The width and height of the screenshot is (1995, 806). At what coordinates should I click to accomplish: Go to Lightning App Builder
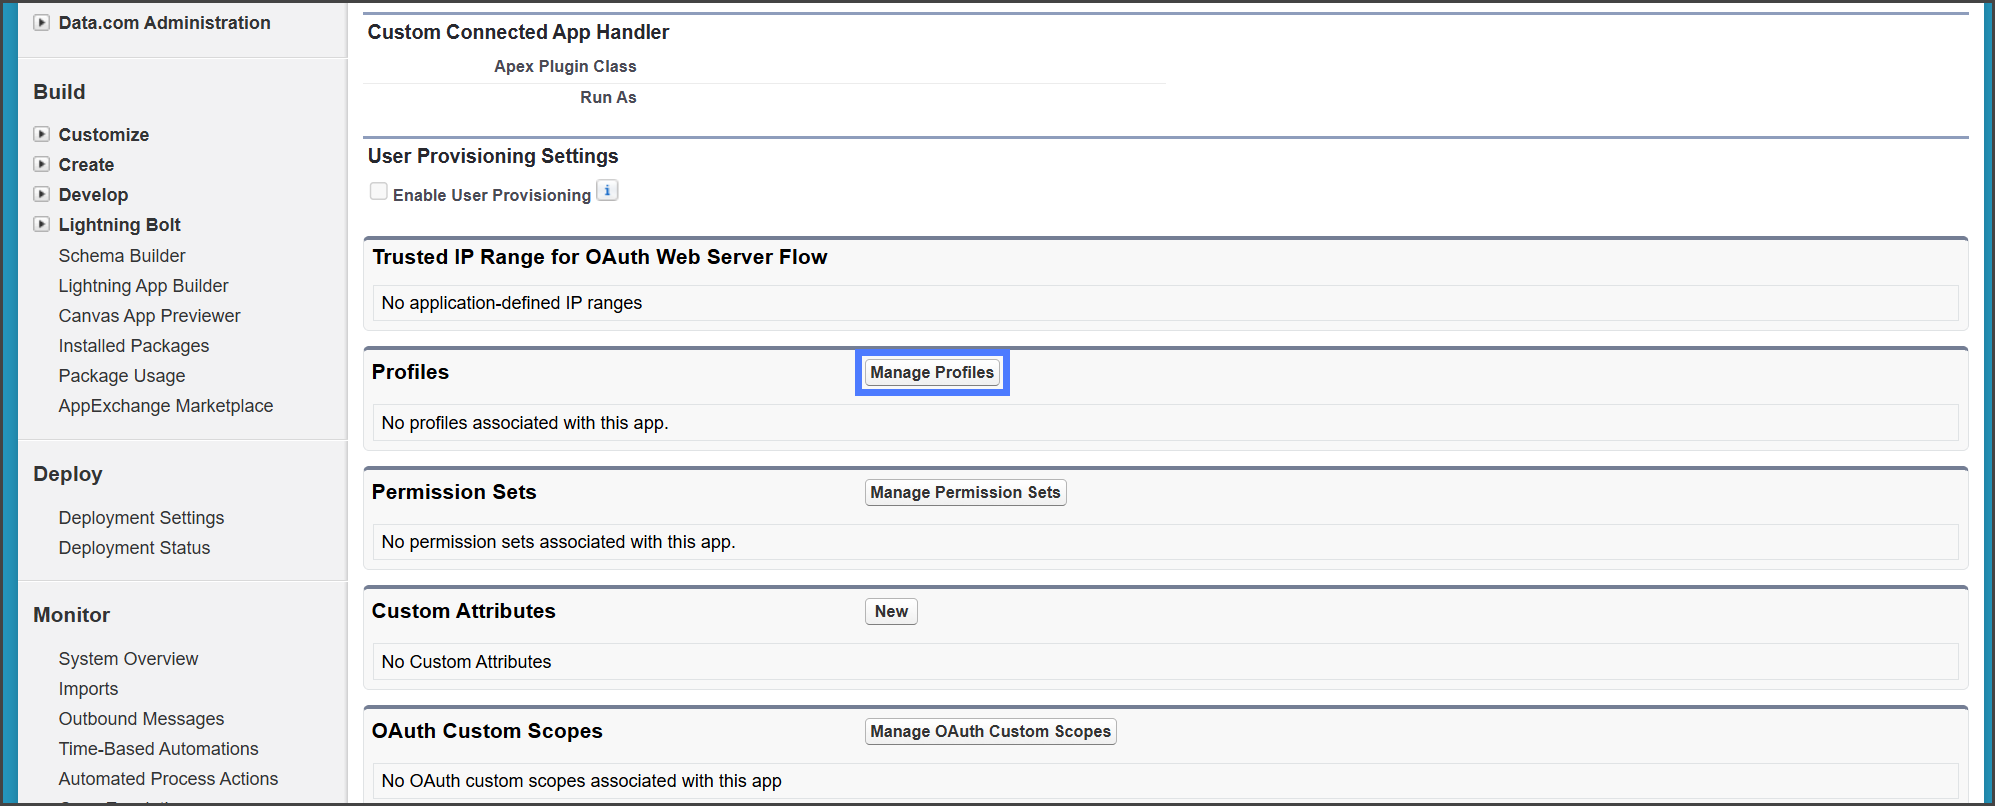pos(143,286)
